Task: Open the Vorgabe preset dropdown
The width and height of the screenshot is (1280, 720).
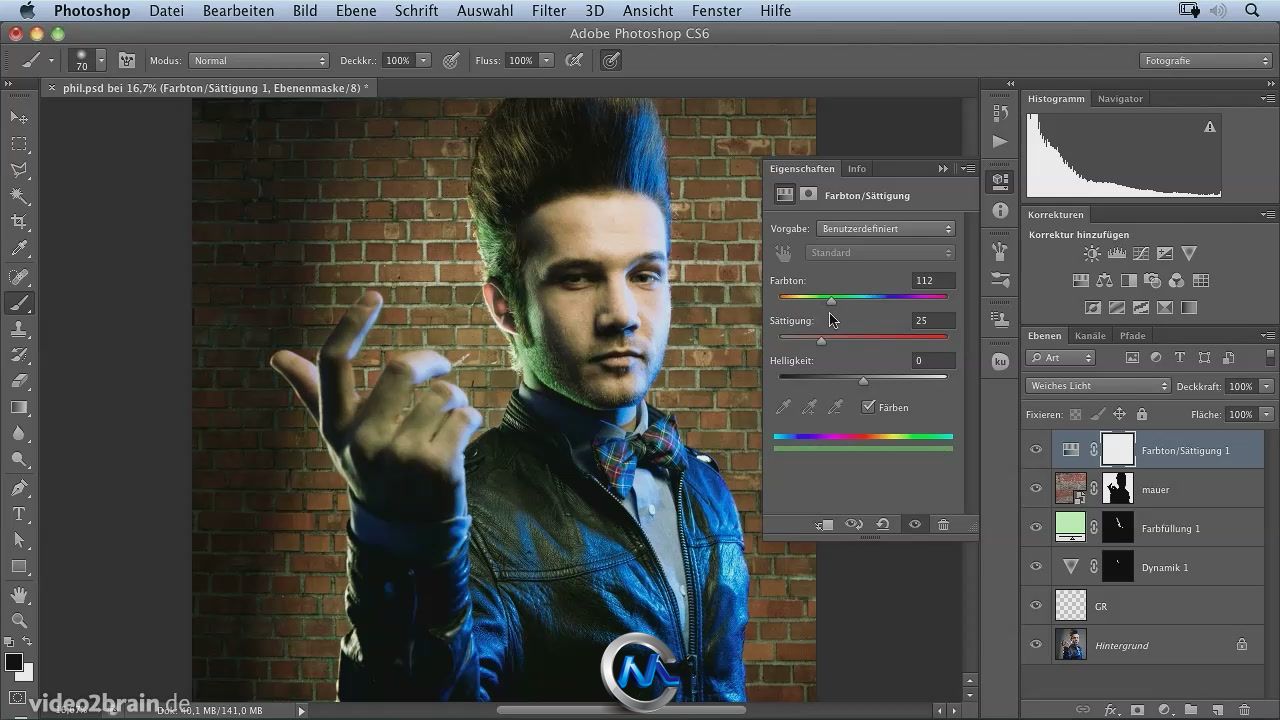Action: [x=886, y=229]
